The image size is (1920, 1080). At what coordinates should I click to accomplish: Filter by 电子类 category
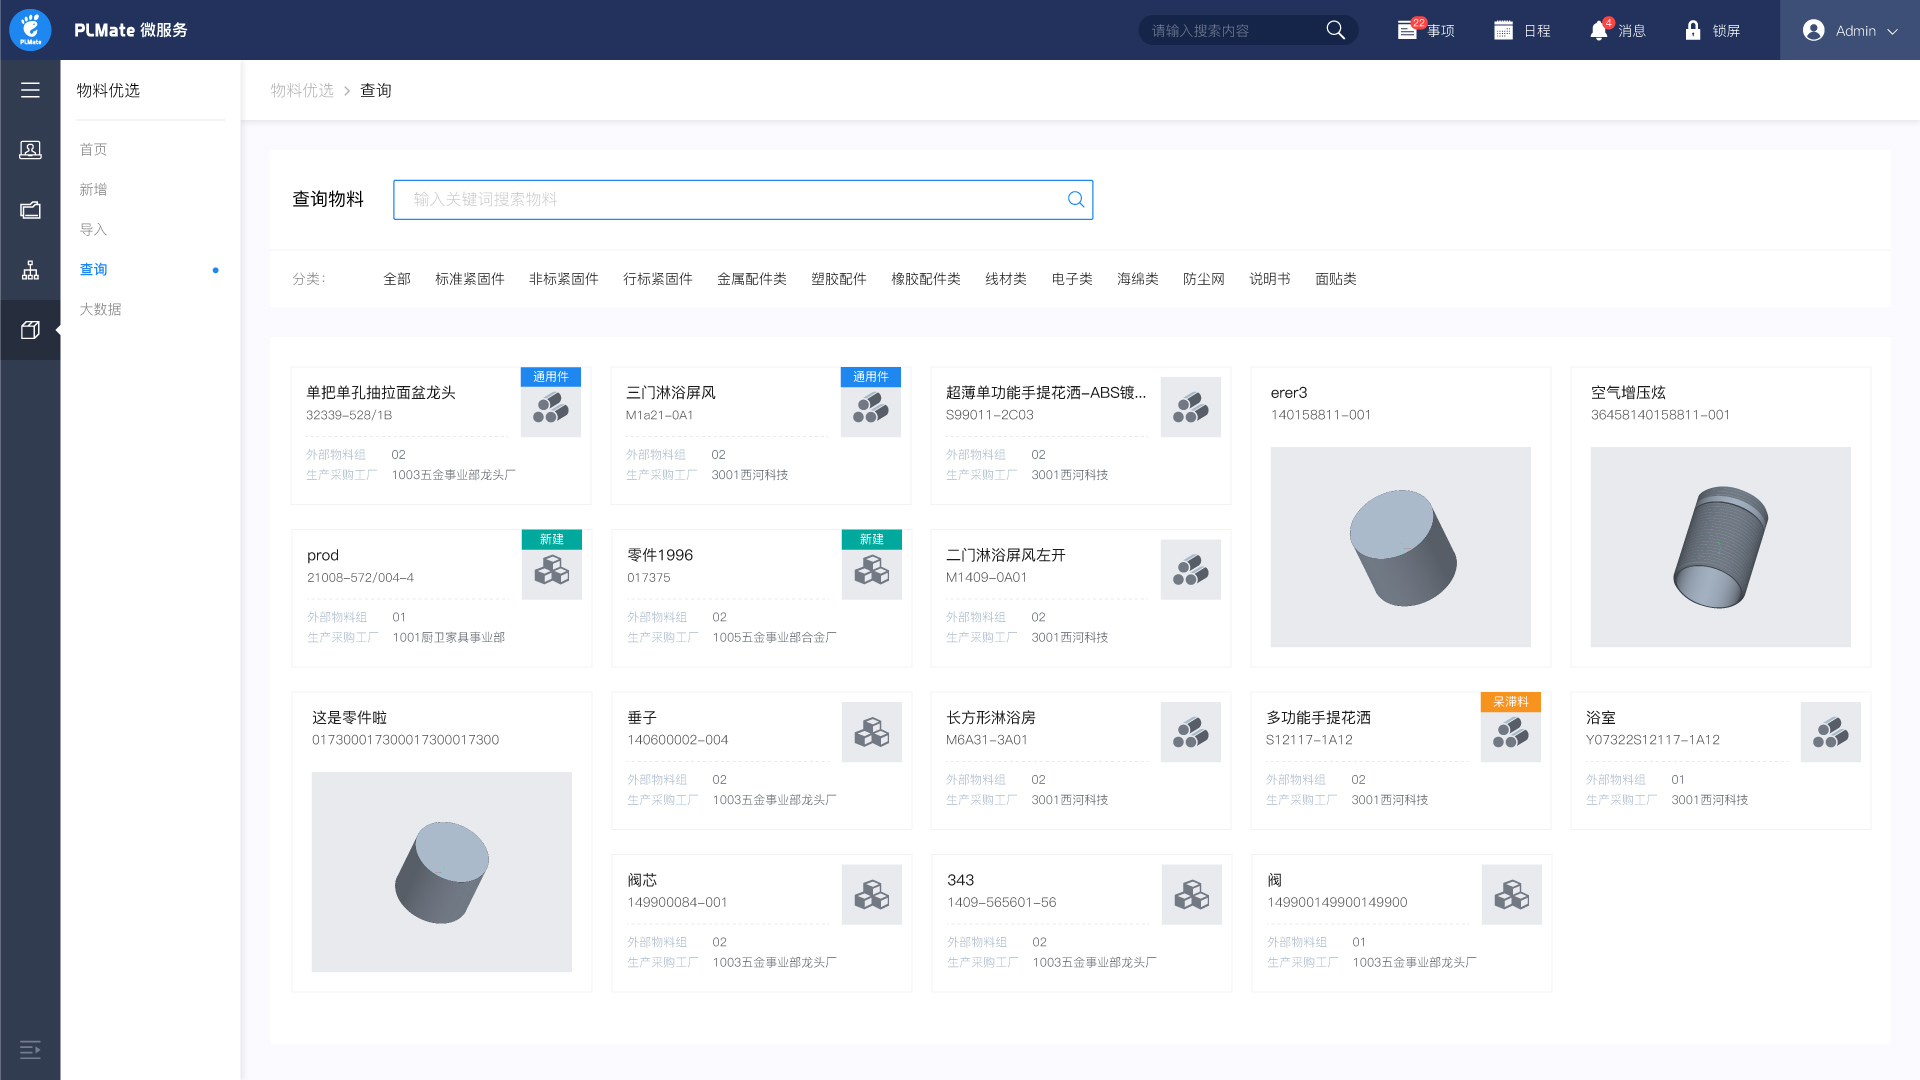[x=1071, y=279]
